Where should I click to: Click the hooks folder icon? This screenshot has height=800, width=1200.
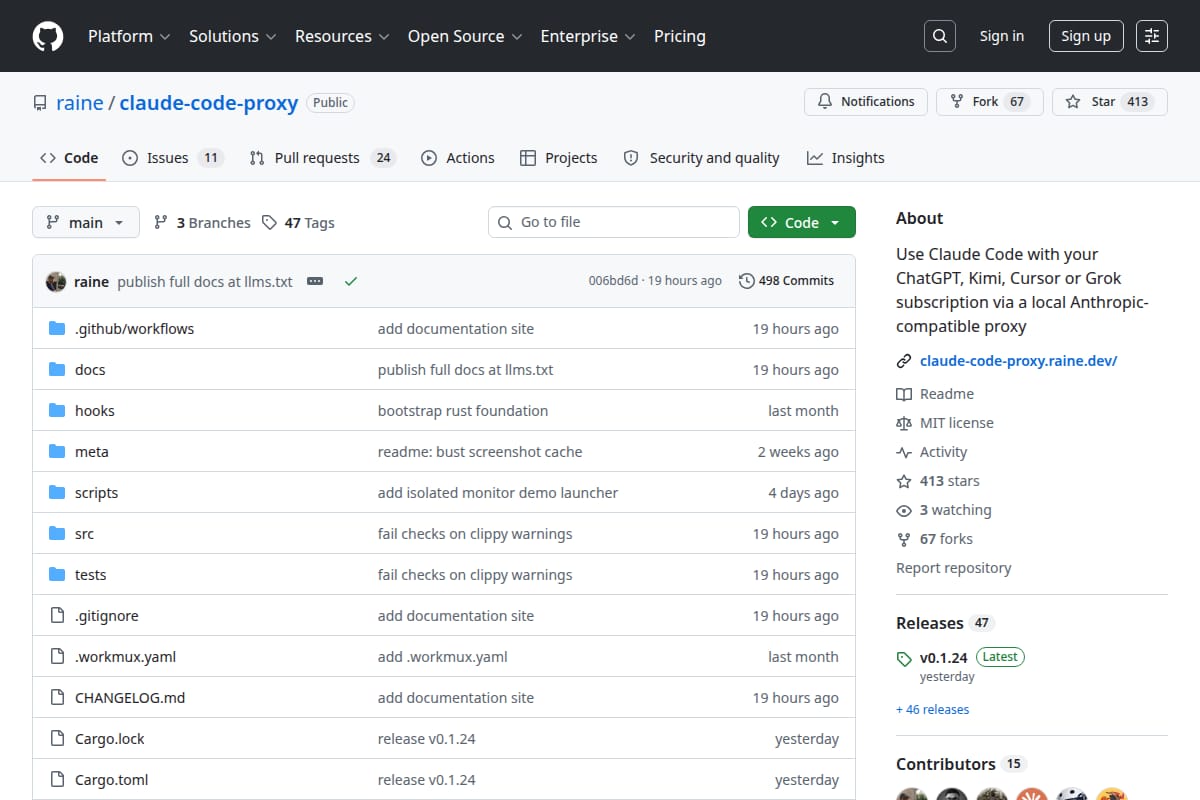coord(57,411)
